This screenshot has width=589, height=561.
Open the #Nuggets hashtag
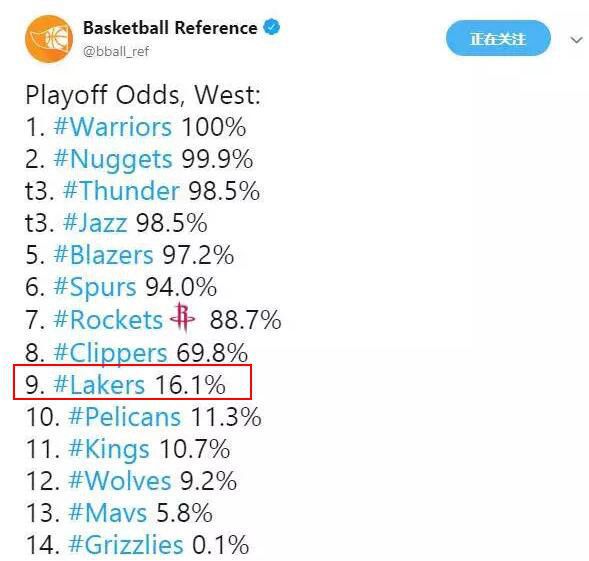point(113,160)
